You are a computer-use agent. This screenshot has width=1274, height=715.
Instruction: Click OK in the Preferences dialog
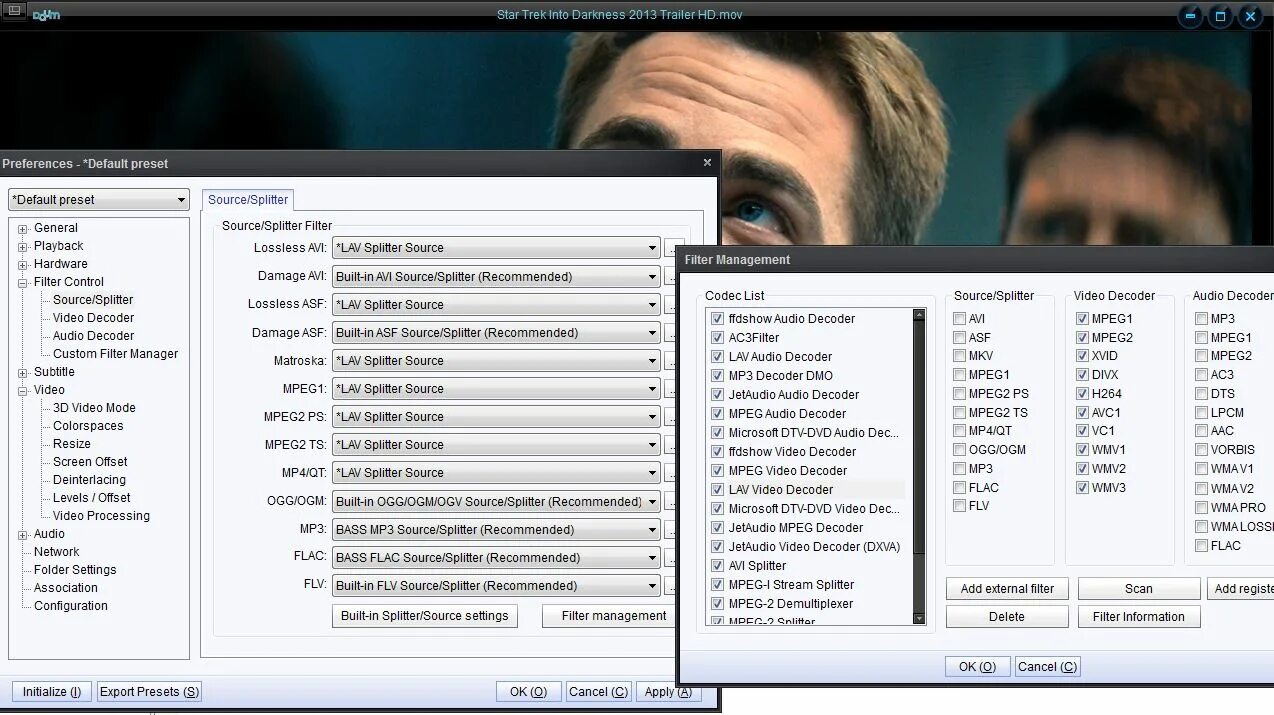(x=528, y=692)
